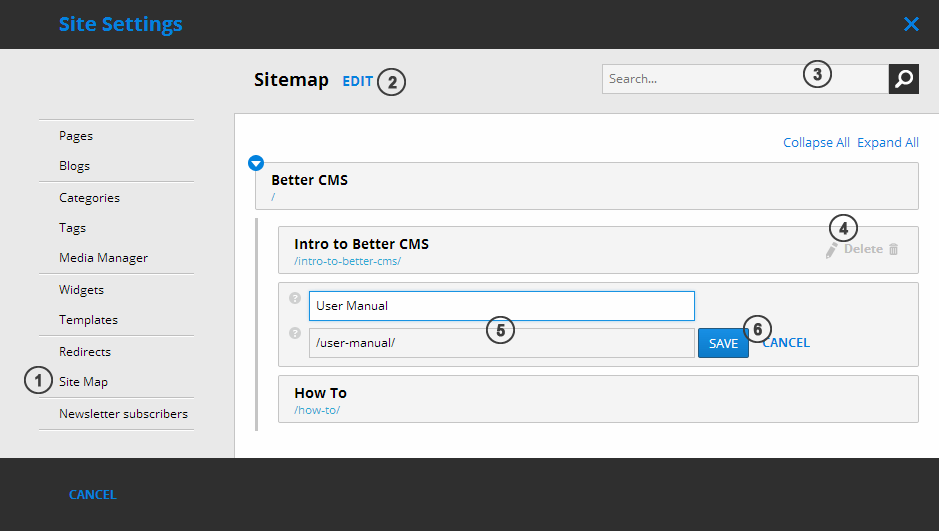Click the Sitemap heading
Viewport: 939px width, 531px height.
tap(291, 80)
